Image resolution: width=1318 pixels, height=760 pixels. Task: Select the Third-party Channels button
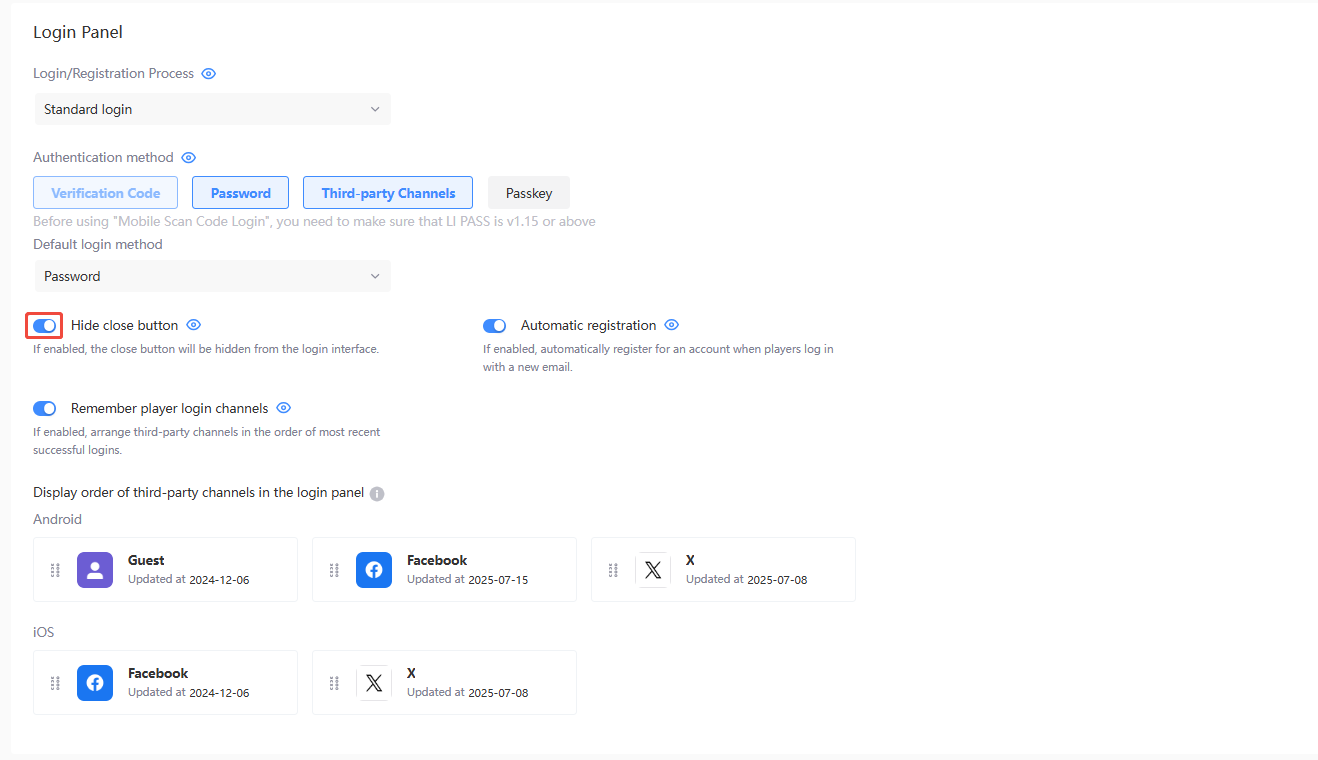coord(388,192)
